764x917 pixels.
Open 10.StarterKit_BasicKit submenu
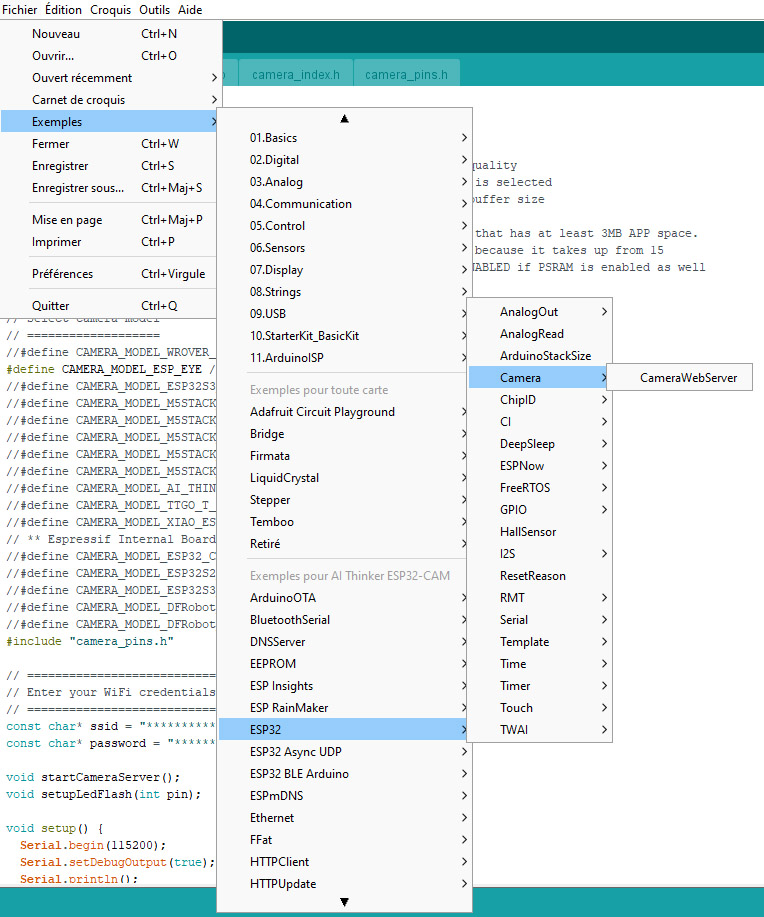[x=345, y=336]
